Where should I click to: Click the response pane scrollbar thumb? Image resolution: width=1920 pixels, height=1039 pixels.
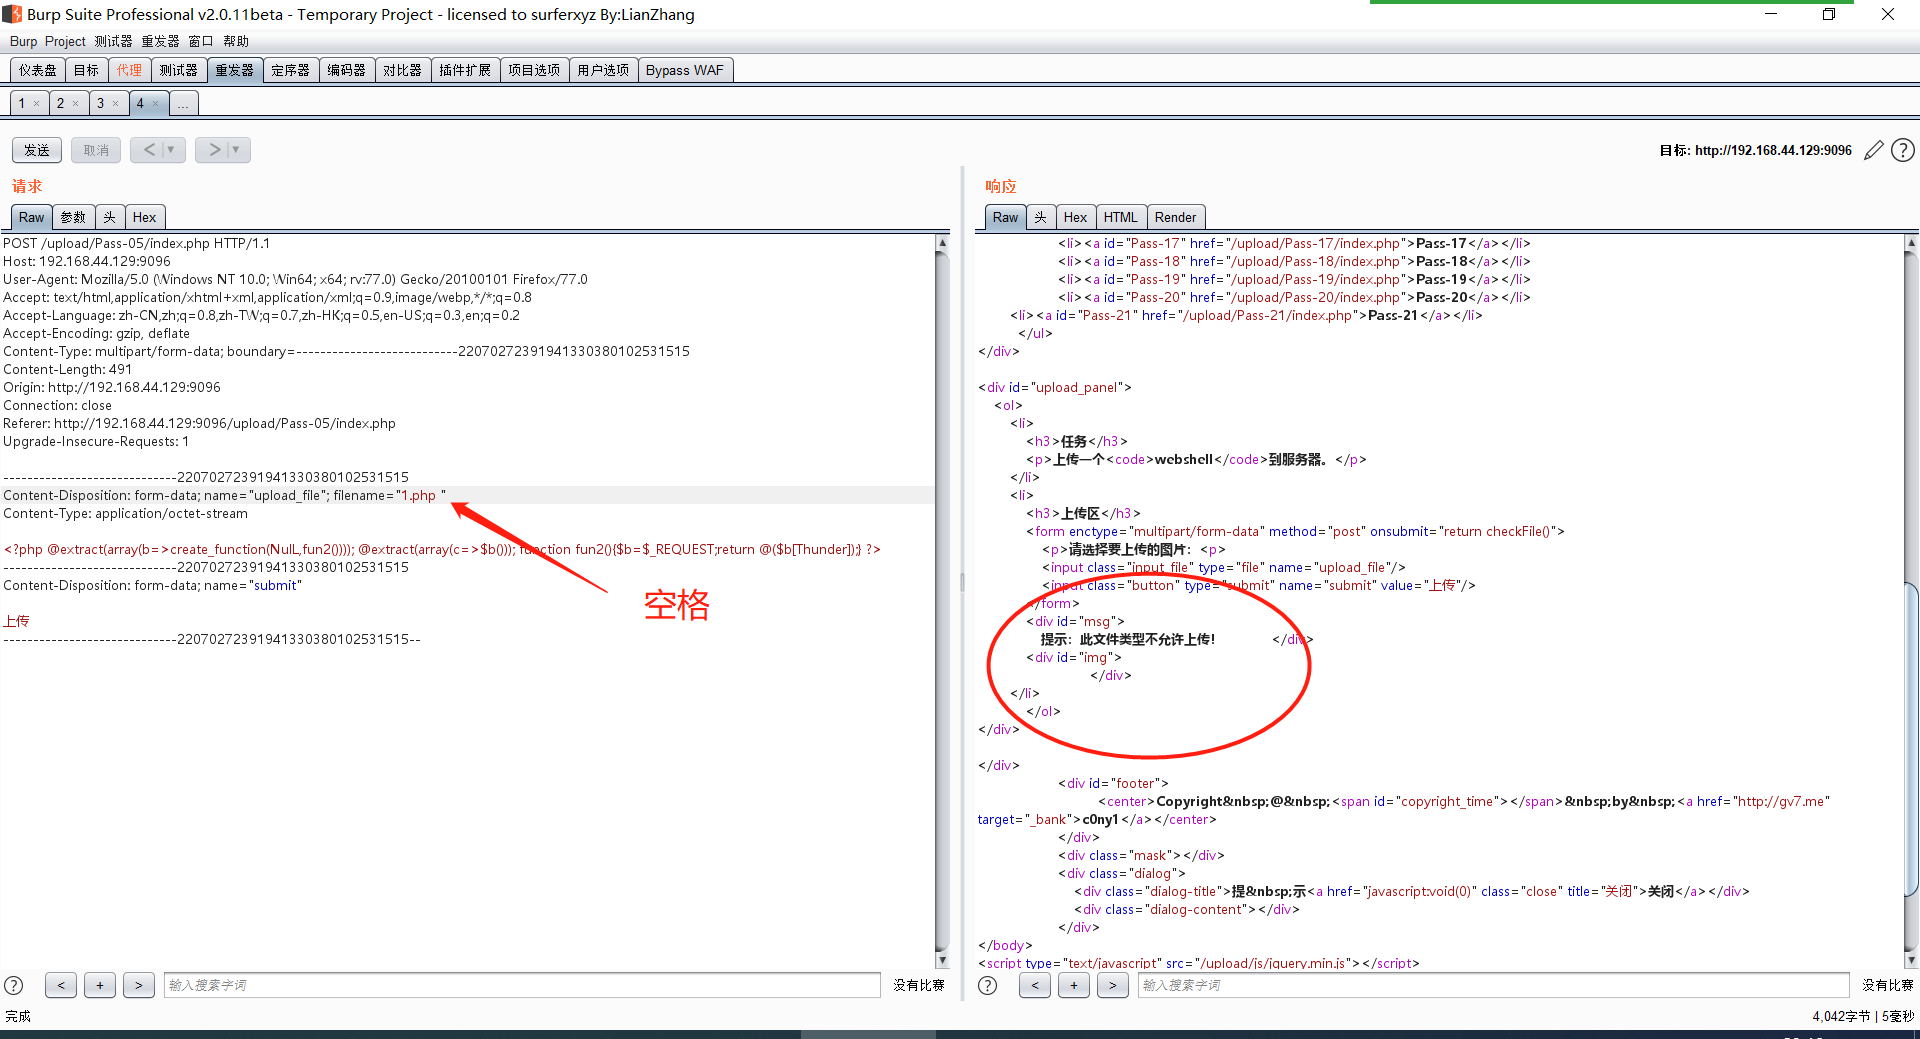pos(1912,740)
